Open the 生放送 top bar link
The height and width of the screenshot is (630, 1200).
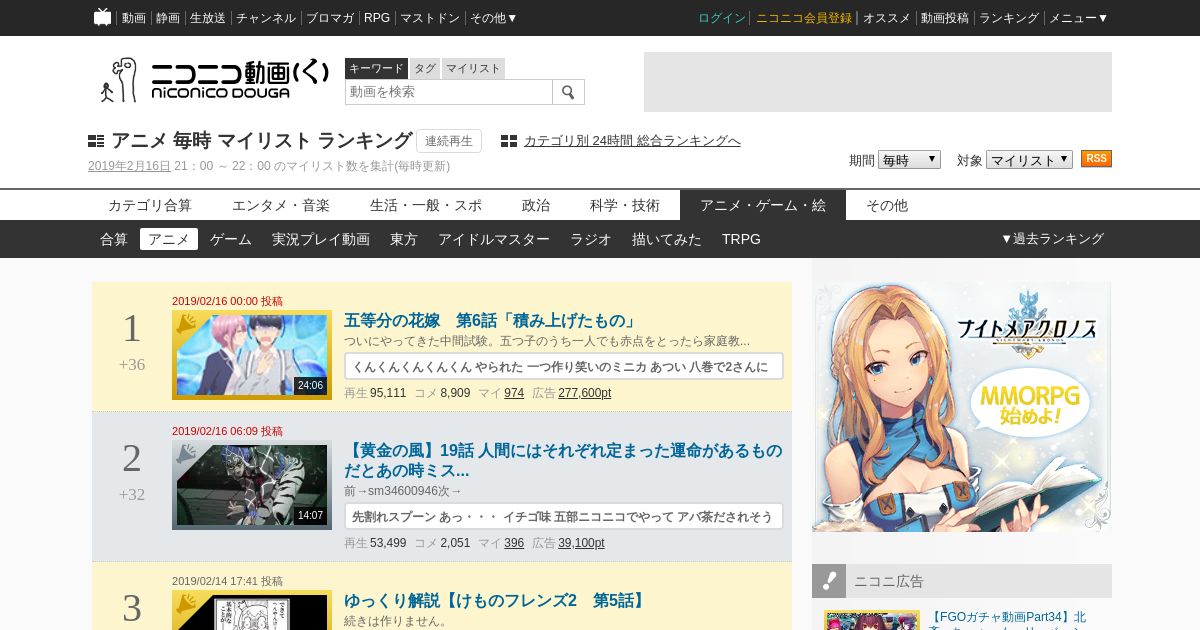click(208, 18)
